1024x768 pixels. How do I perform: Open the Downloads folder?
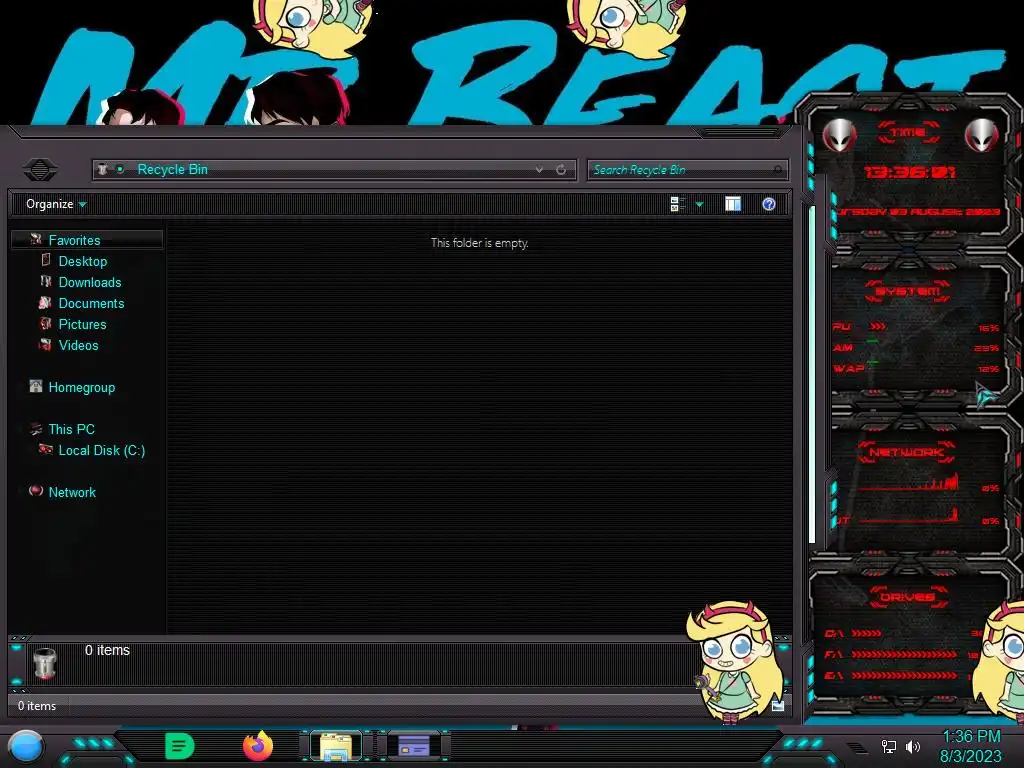(90, 282)
